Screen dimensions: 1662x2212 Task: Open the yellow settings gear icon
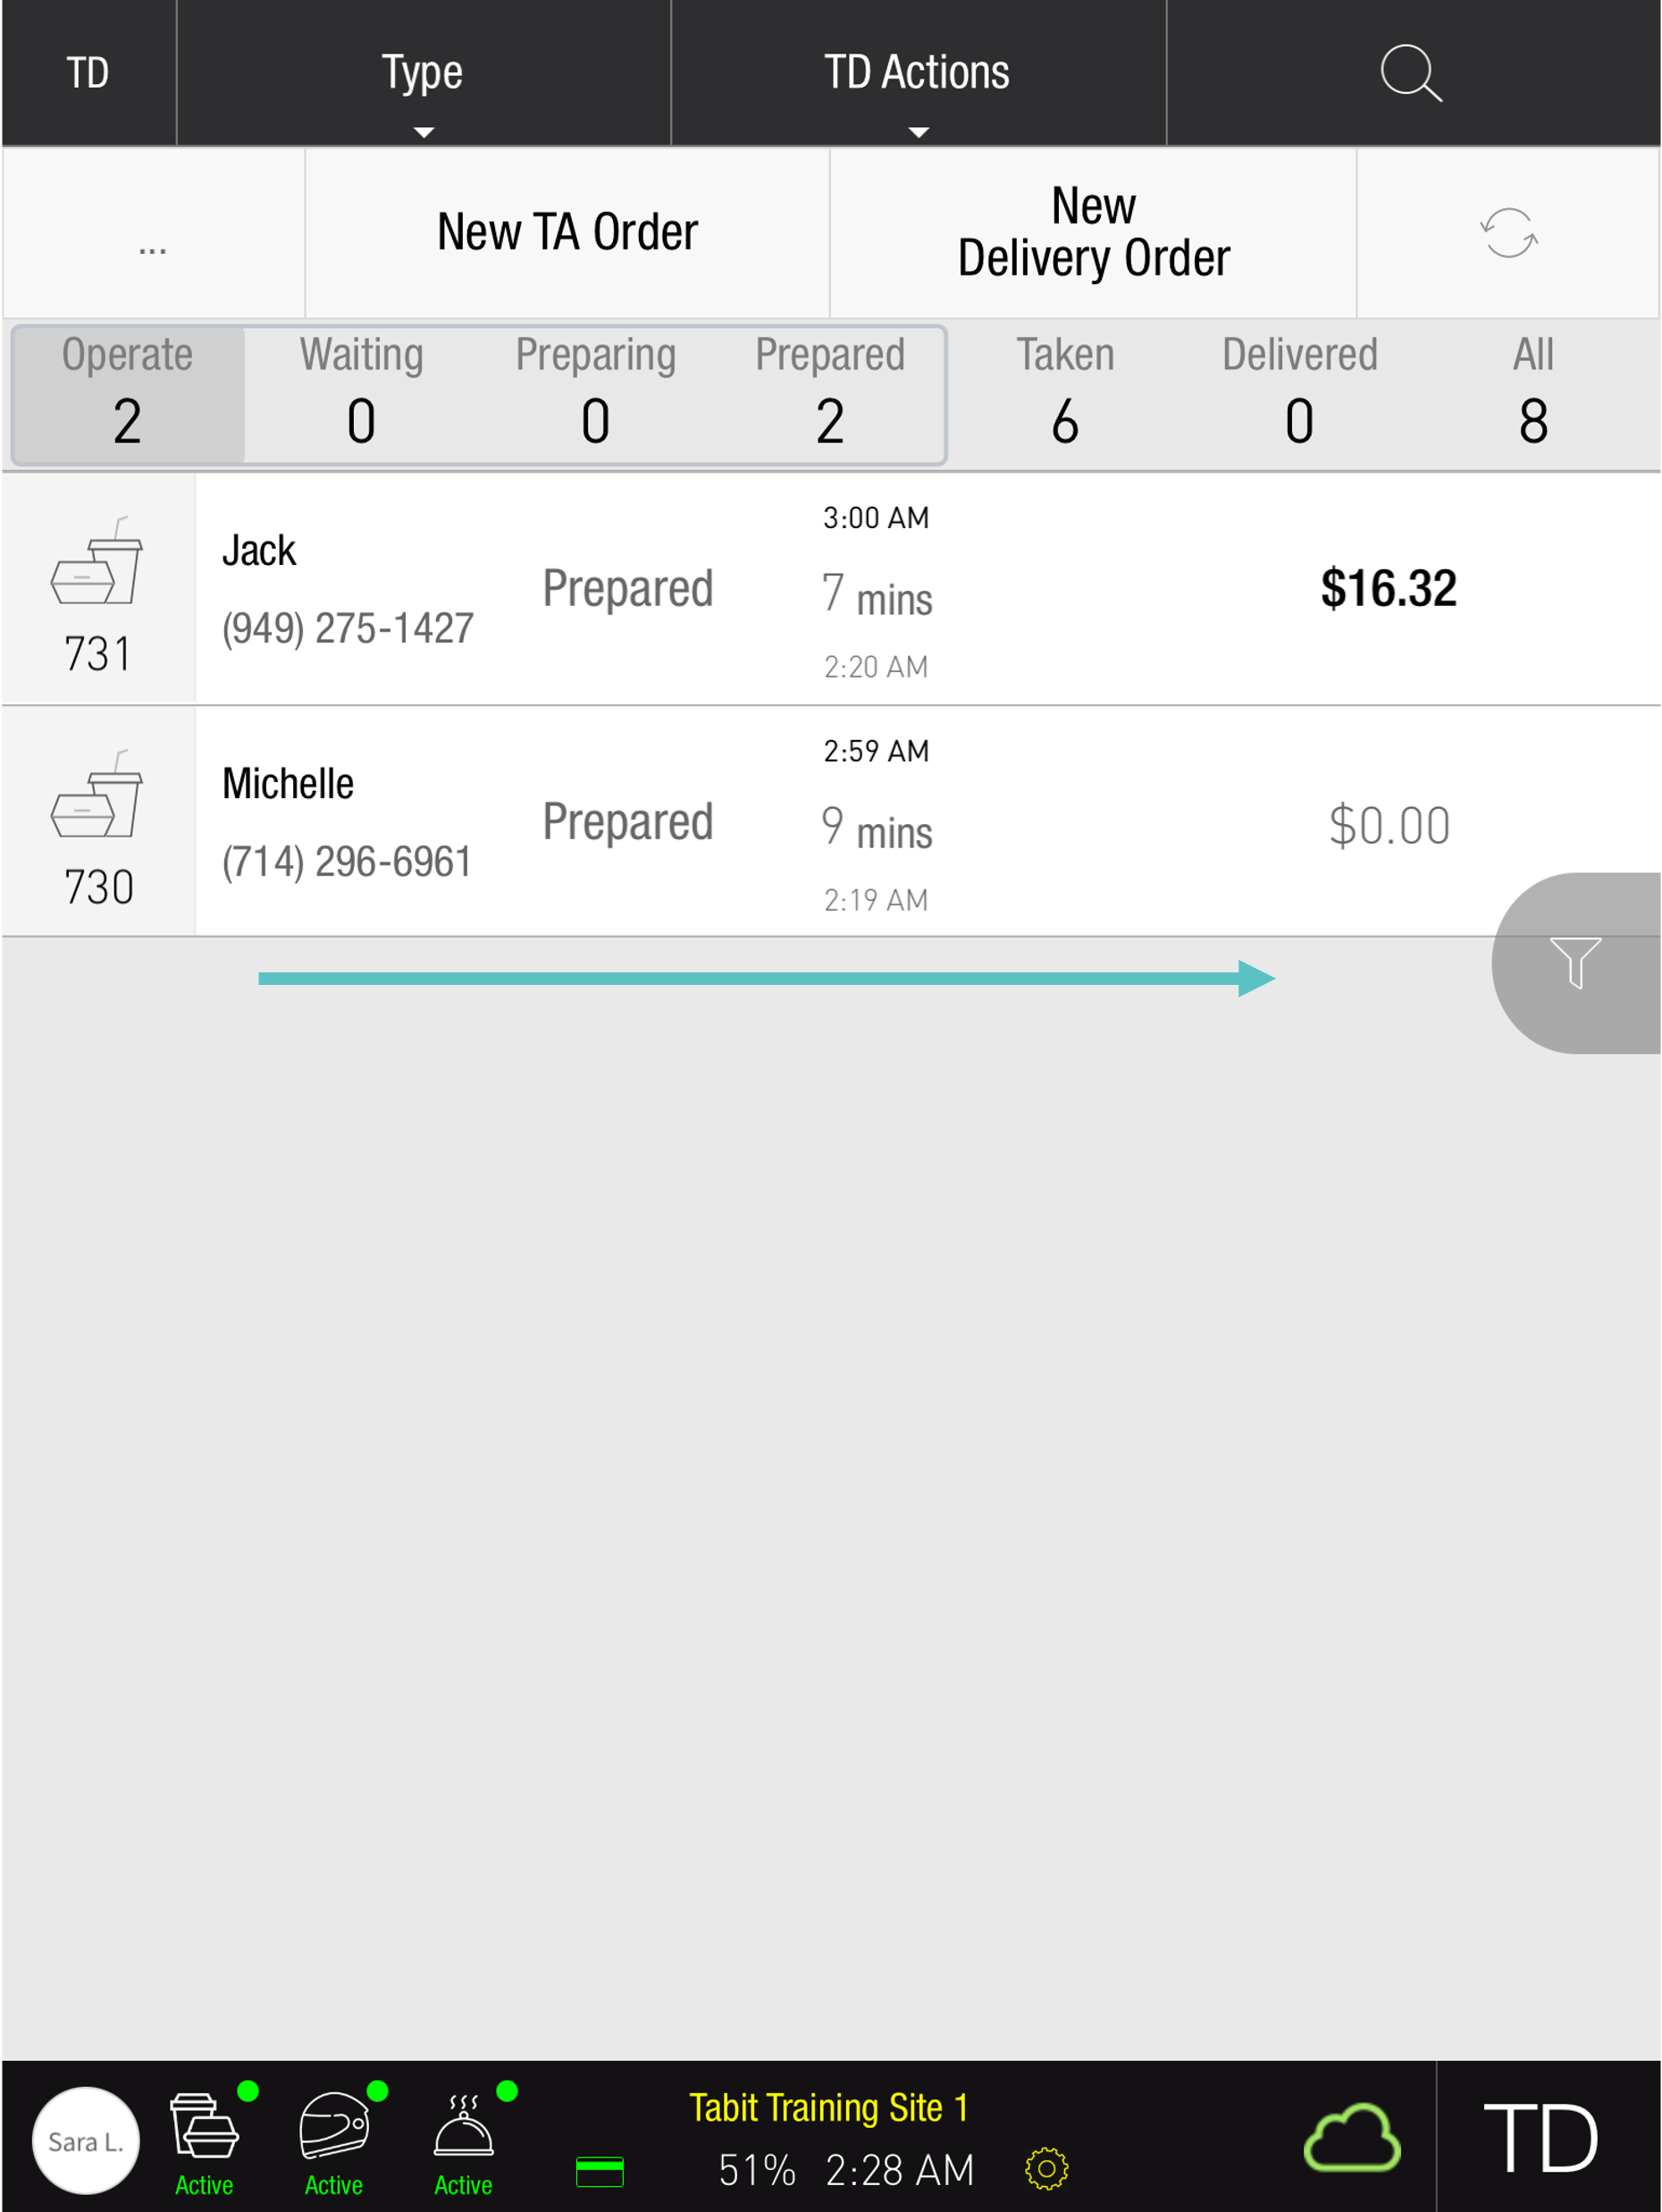coord(1046,2169)
